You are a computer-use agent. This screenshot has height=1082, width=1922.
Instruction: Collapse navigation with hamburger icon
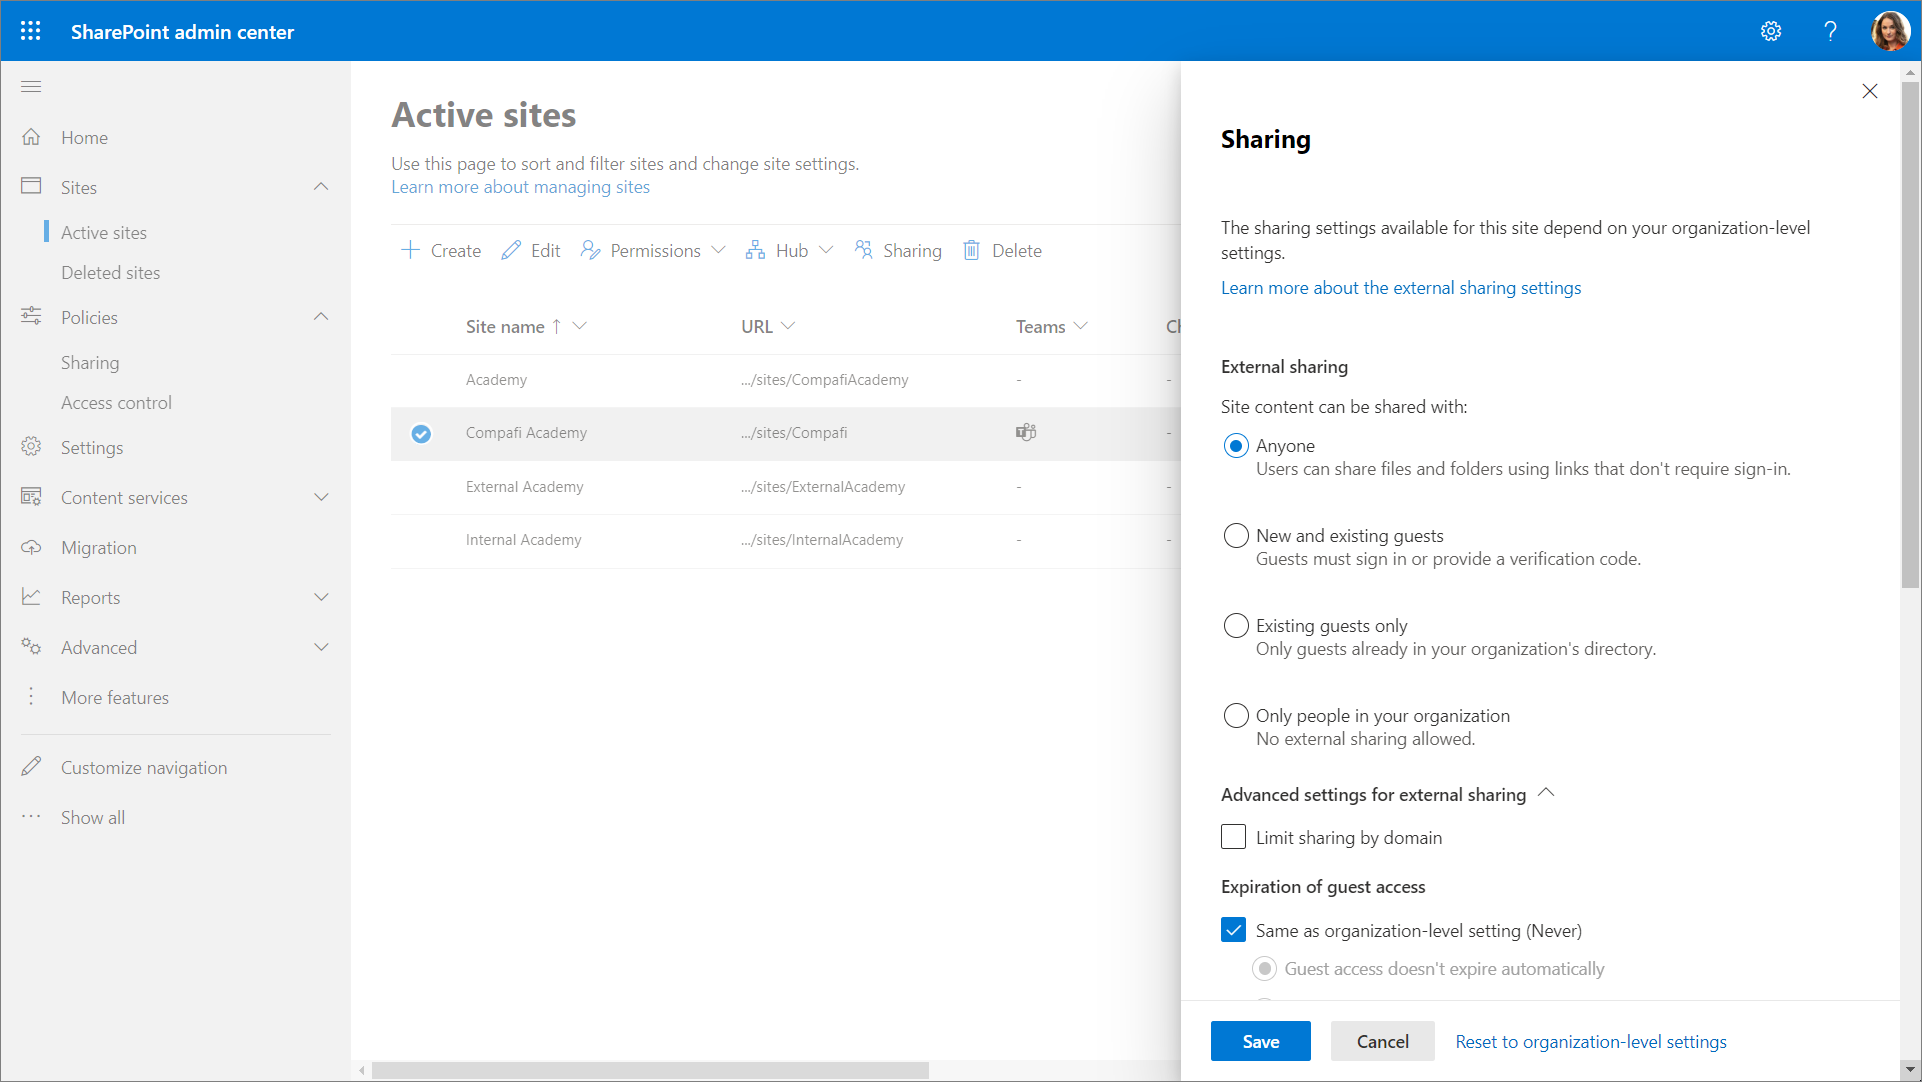31,87
